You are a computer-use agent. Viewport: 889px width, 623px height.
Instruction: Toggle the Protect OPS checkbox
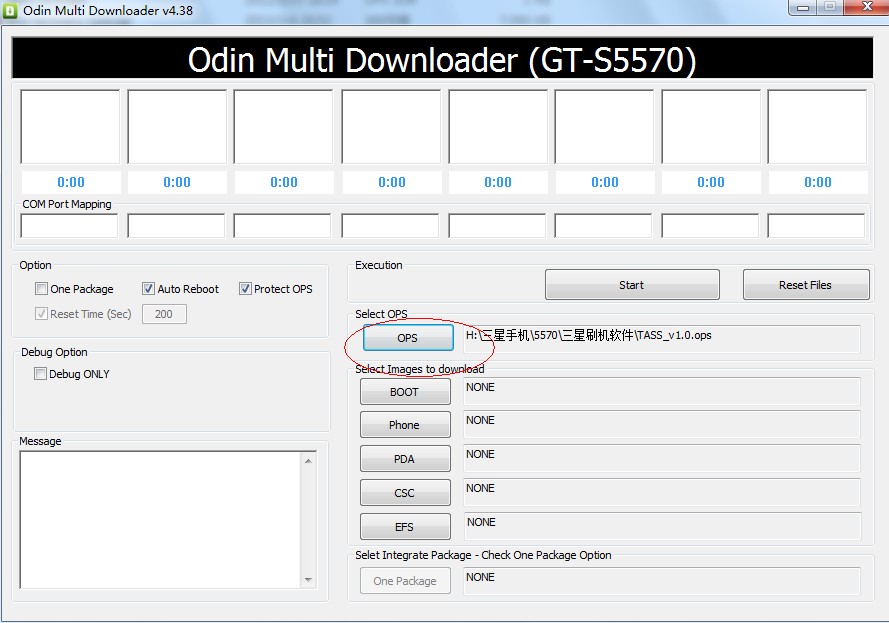pos(245,289)
